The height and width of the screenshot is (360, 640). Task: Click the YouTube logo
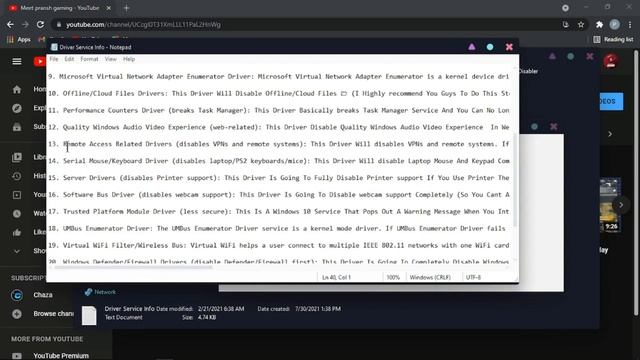[x=40, y=61]
